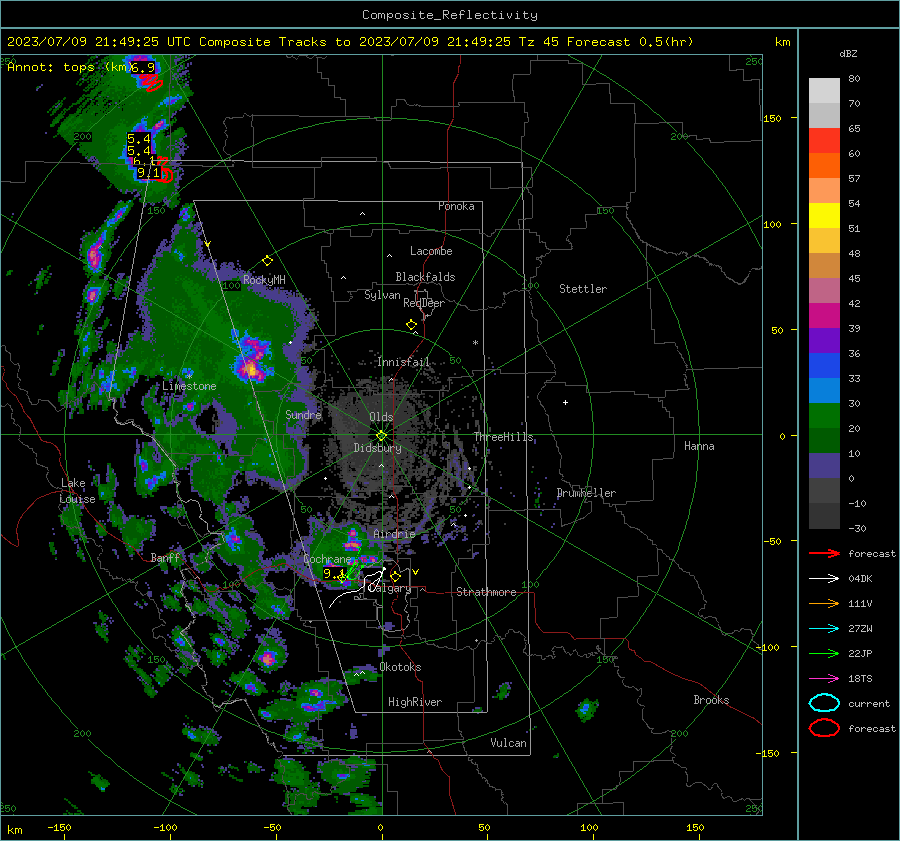Click the 'Vulcan' city label
The width and height of the screenshot is (900, 841).
tap(509, 743)
